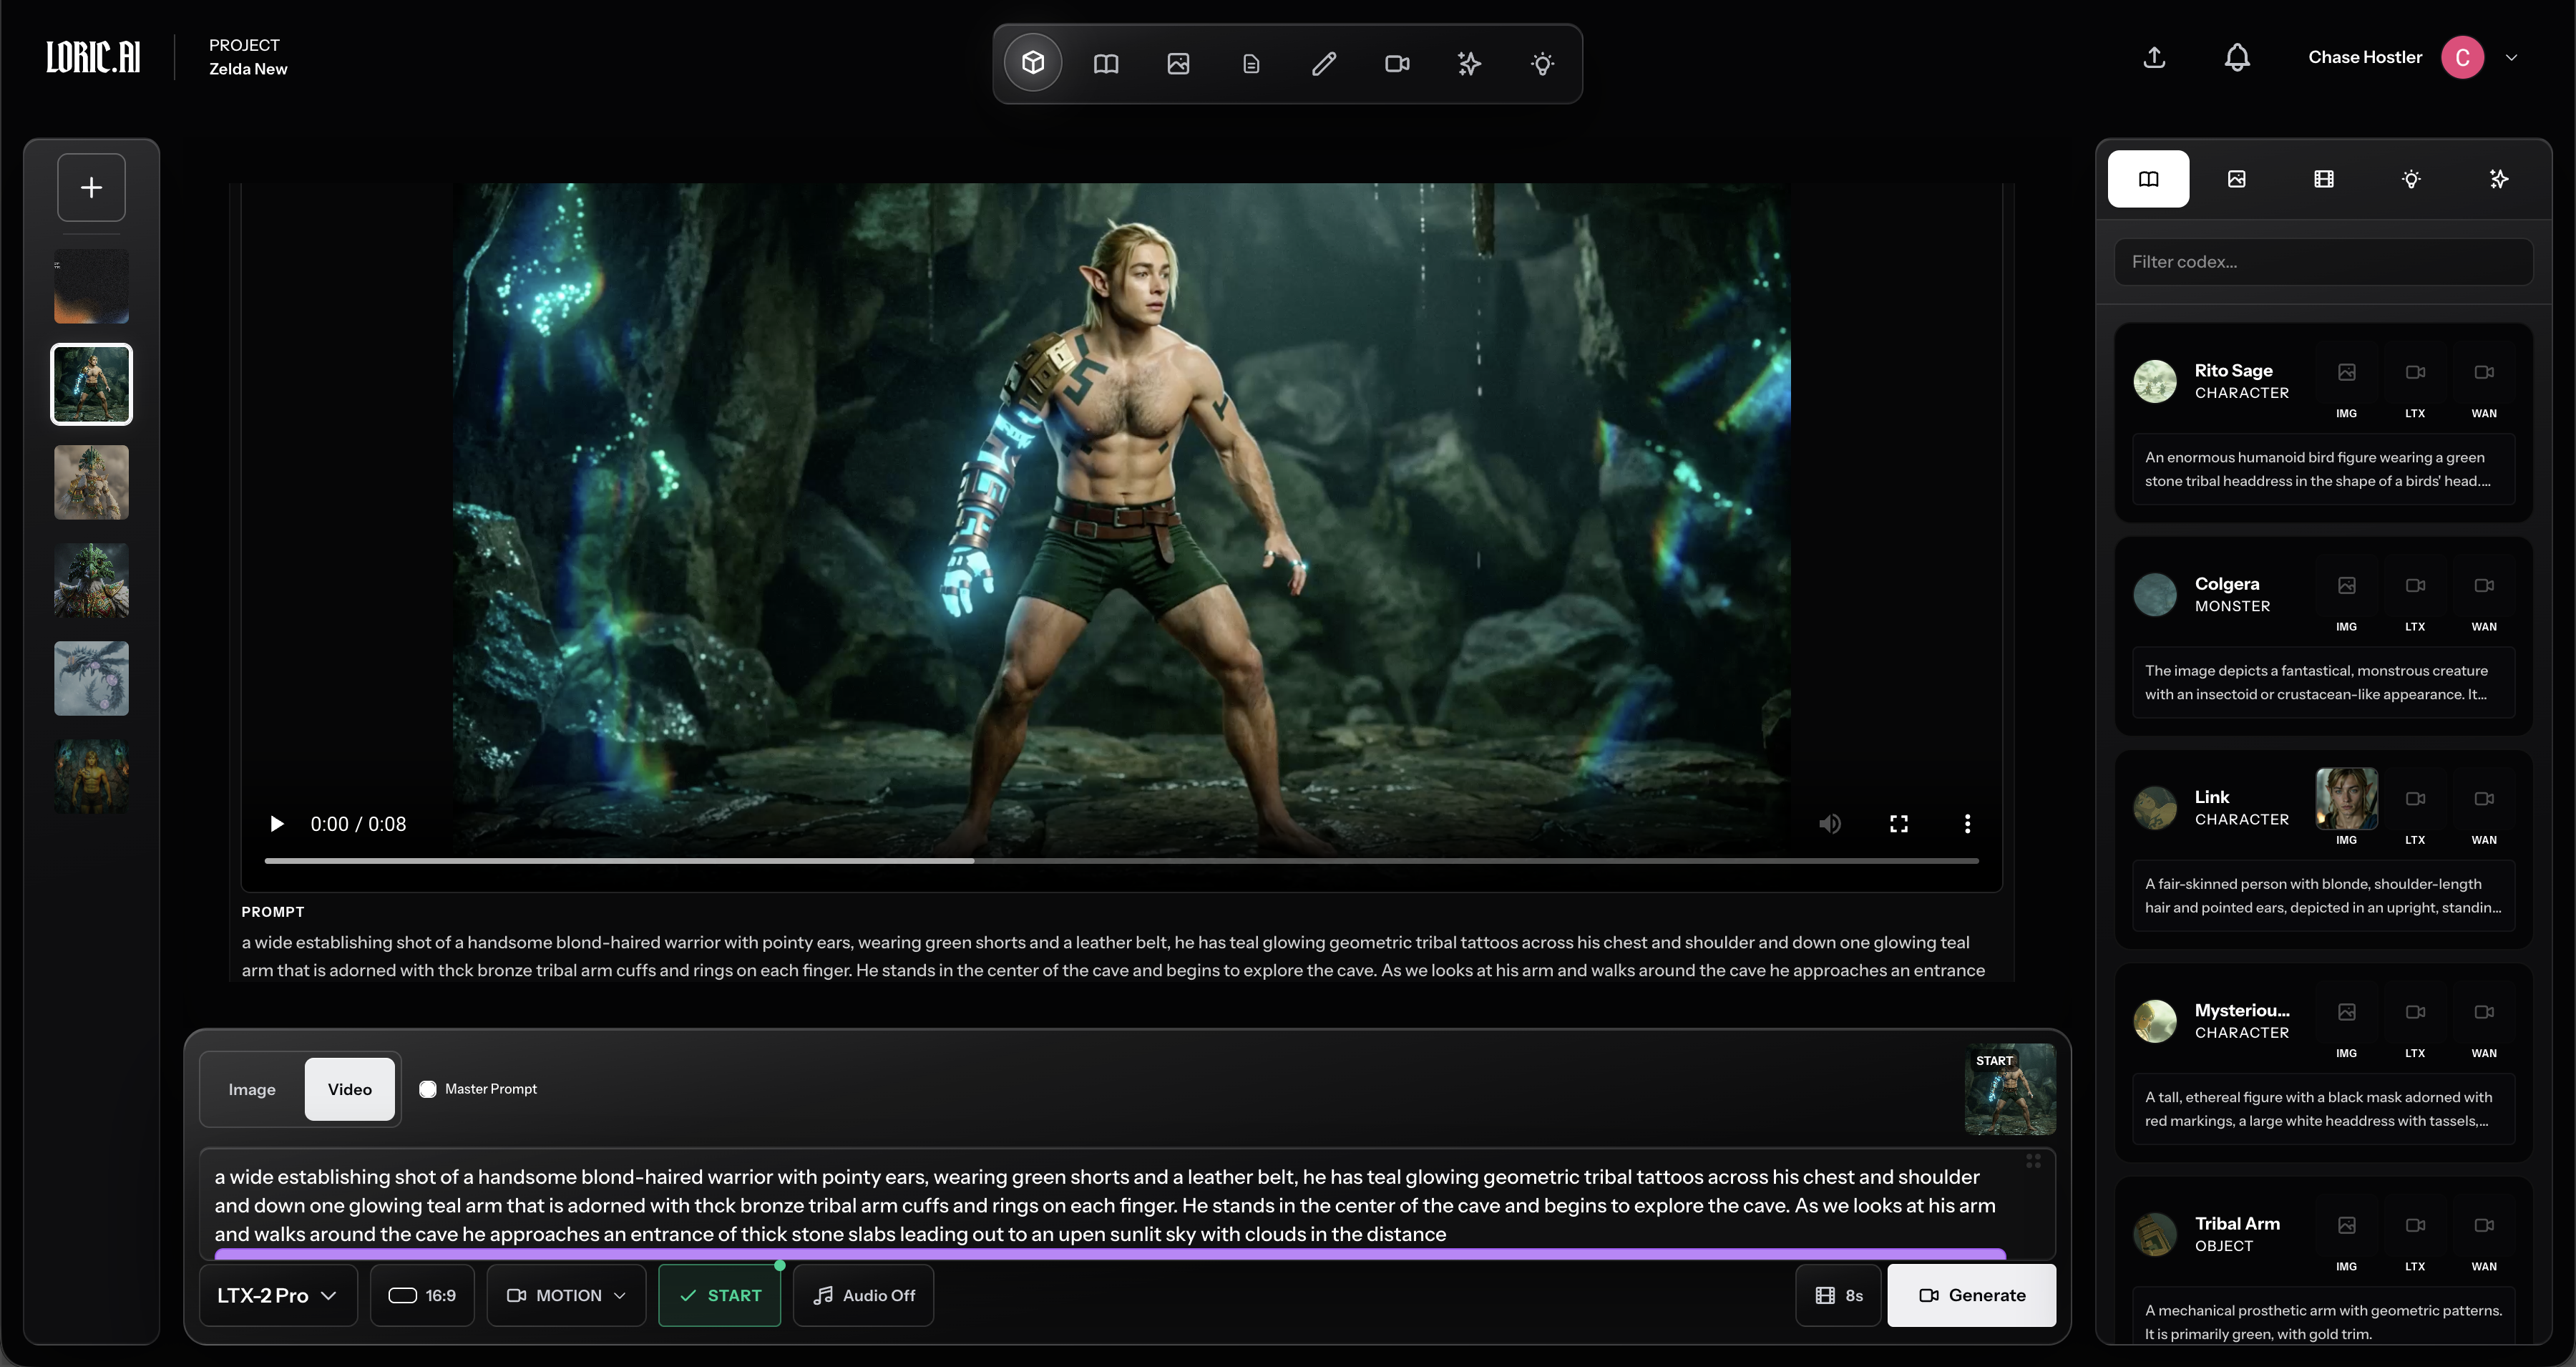Open video more options menu
Viewport: 2576px width, 1367px height.
1967,824
